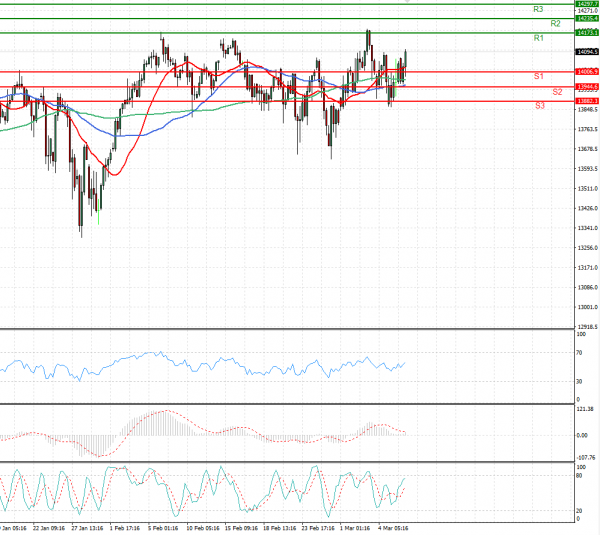Image resolution: width=600 pixels, height=535 pixels.
Task: Click the R1 resistance label
Action: 538,38
